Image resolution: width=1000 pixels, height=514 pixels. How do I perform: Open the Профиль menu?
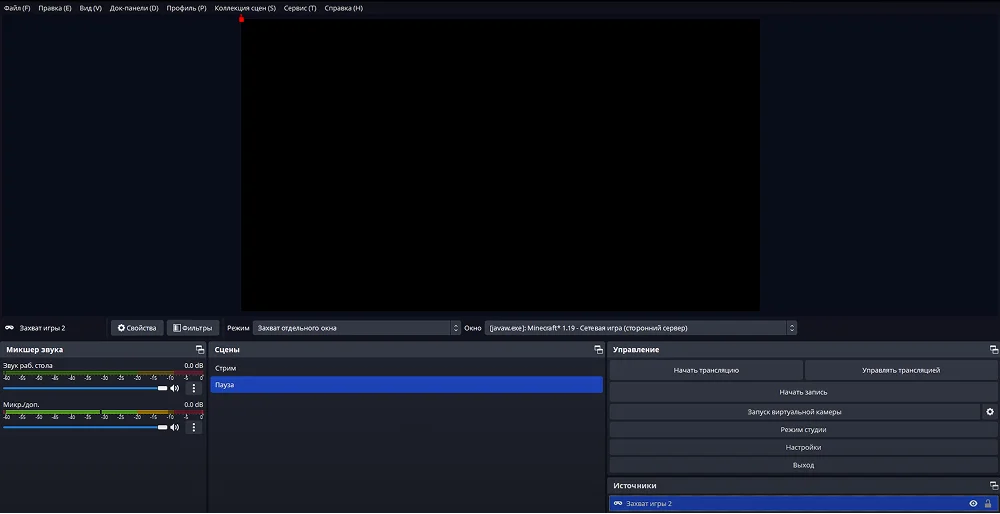186,8
